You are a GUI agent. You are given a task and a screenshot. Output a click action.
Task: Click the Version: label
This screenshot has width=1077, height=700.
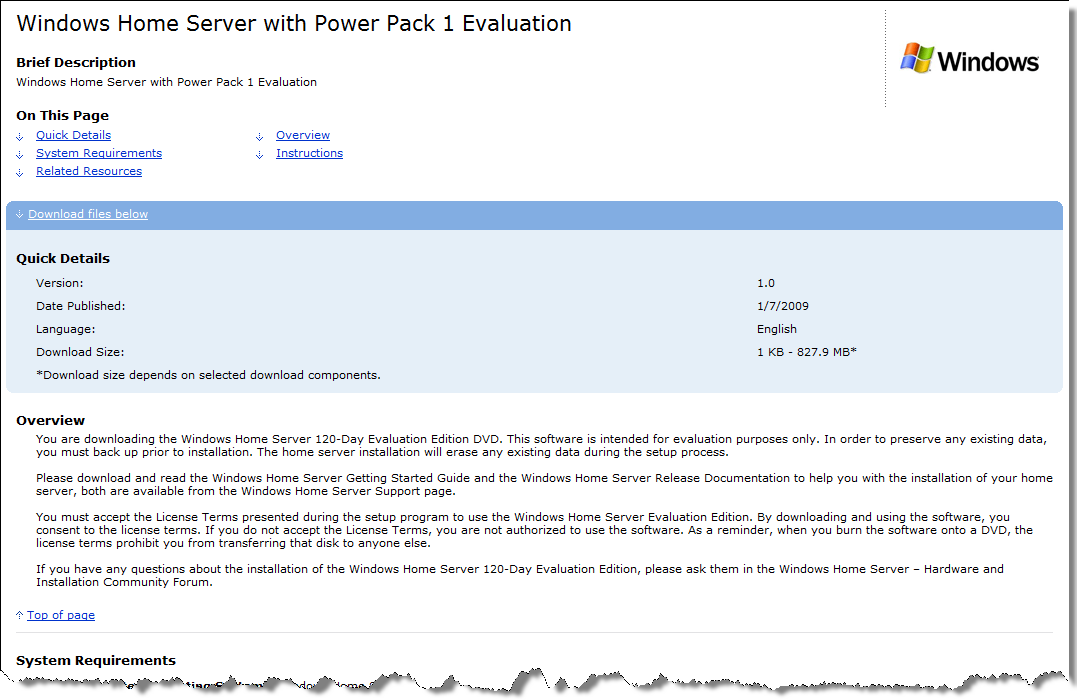pyautogui.click(x=60, y=283)
